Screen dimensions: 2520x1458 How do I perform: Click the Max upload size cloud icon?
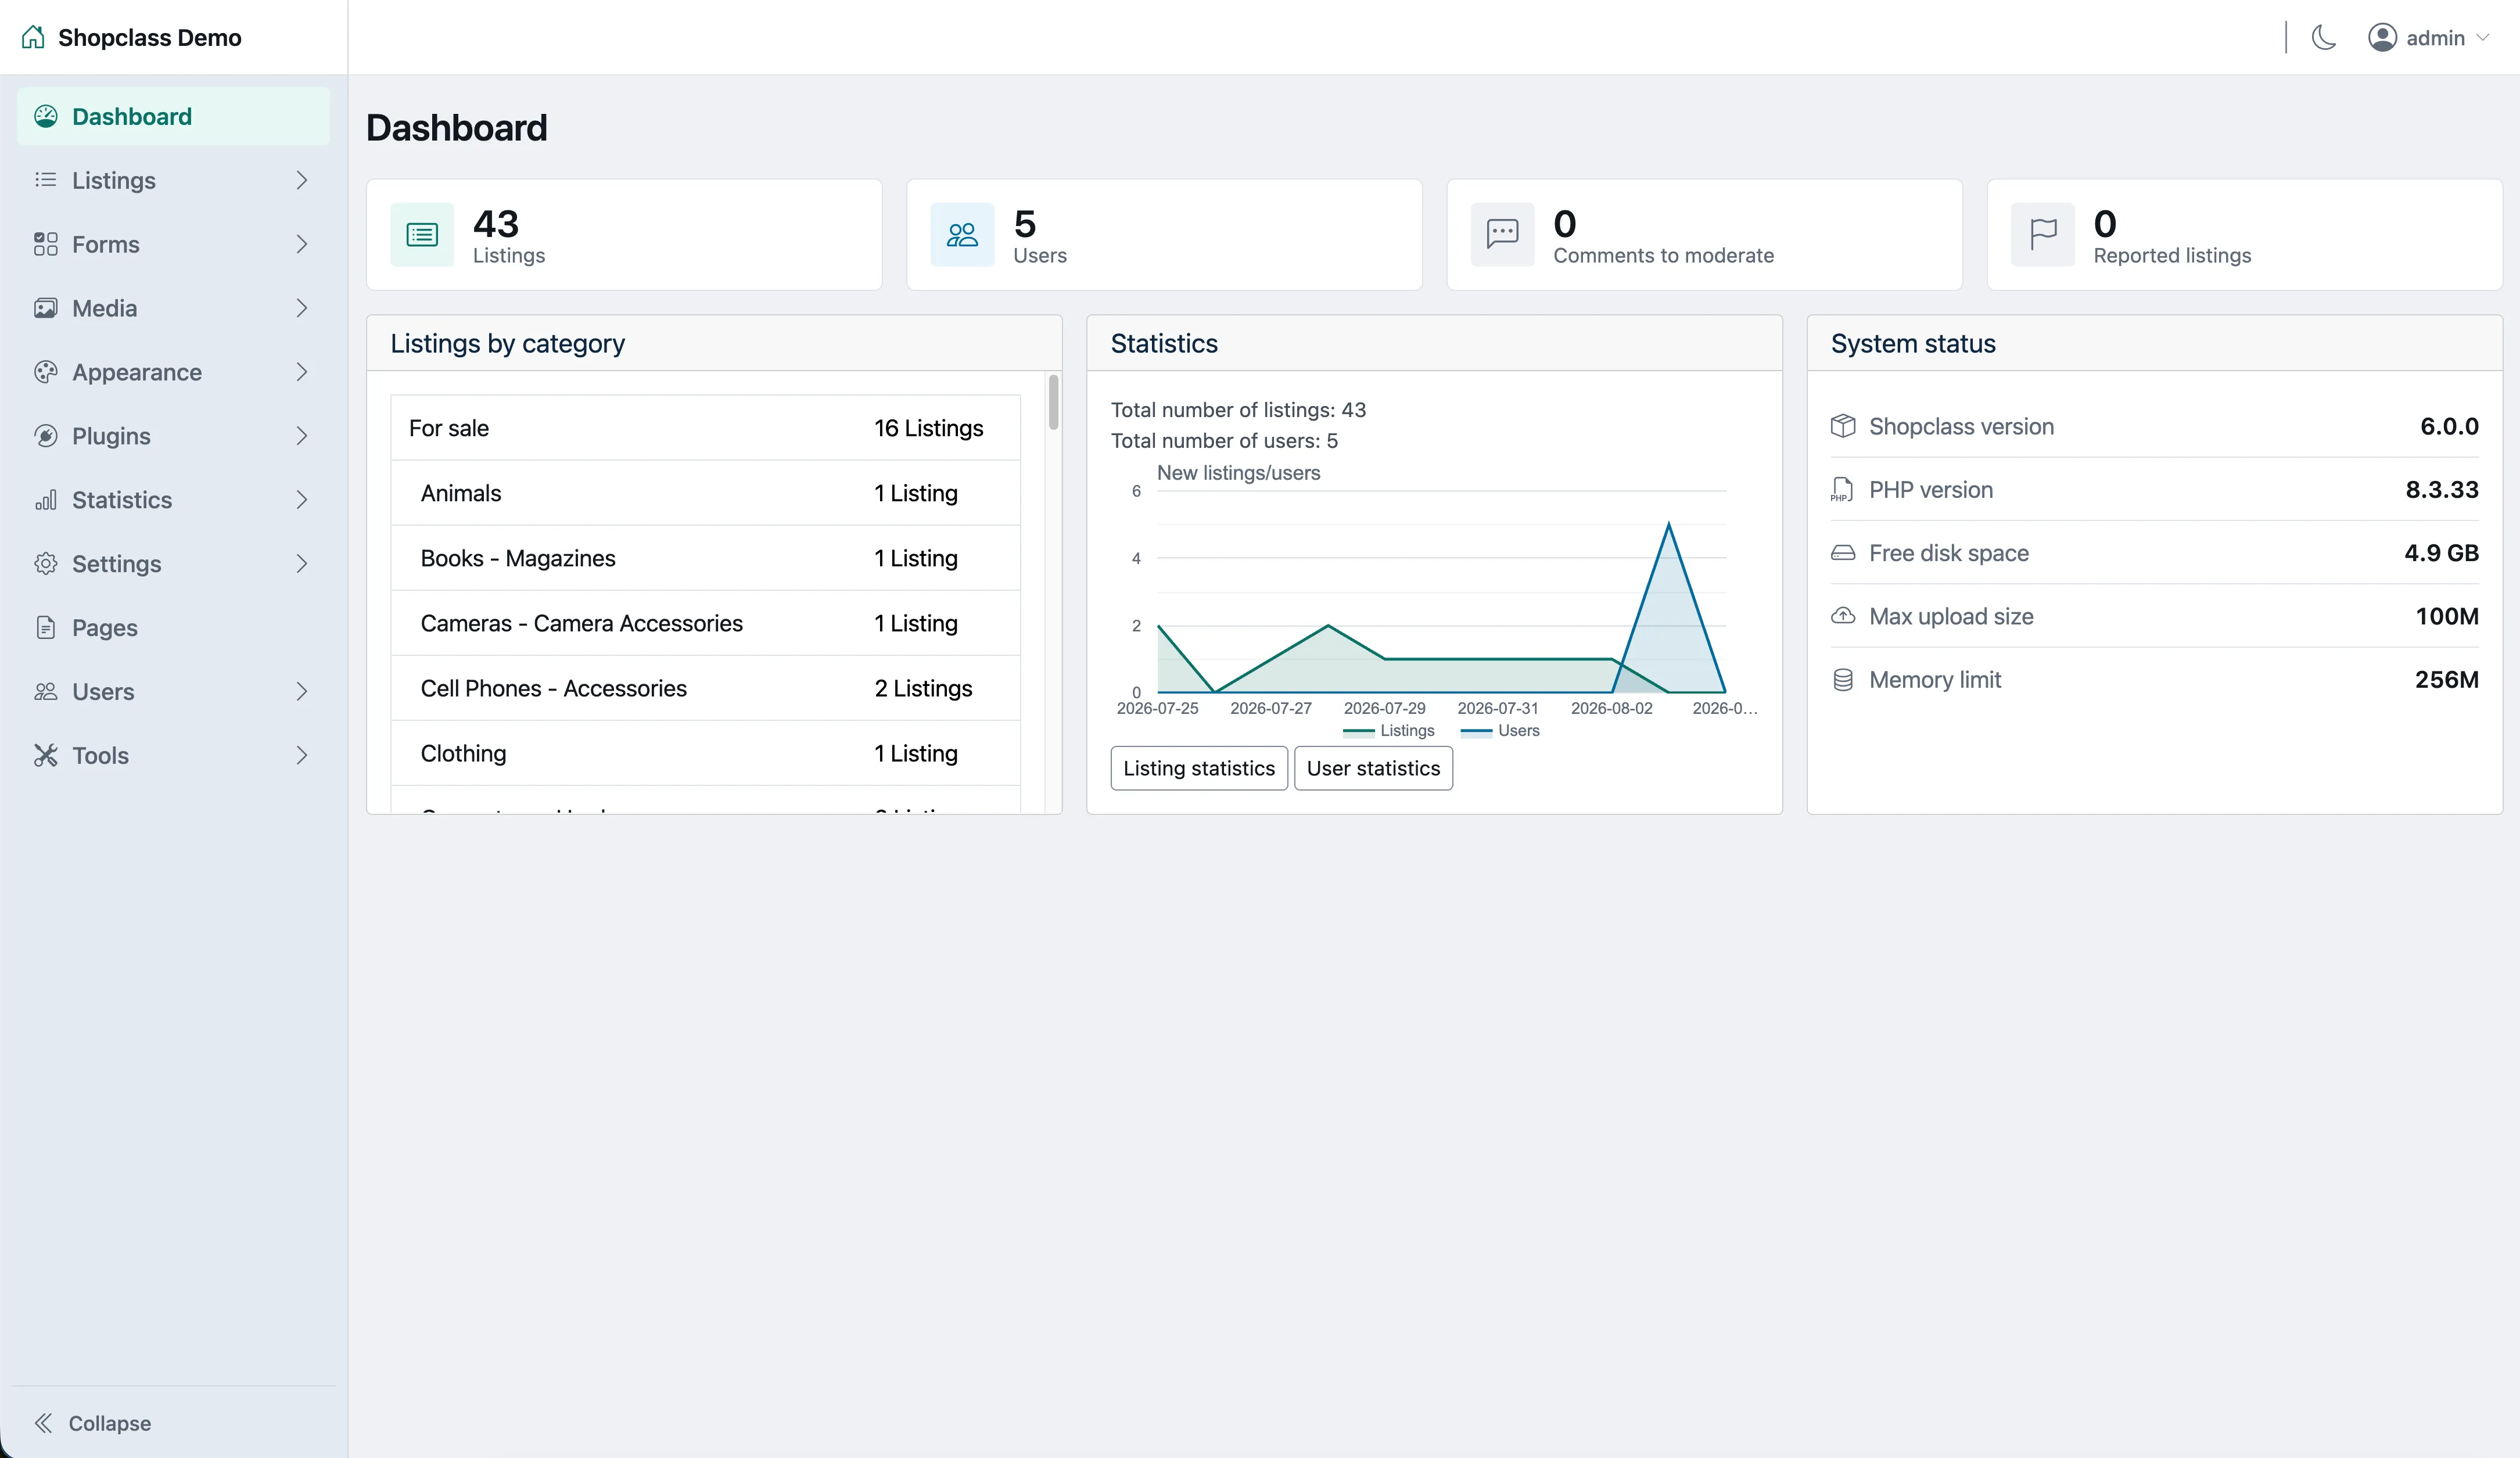click(x=1843, y=616)
